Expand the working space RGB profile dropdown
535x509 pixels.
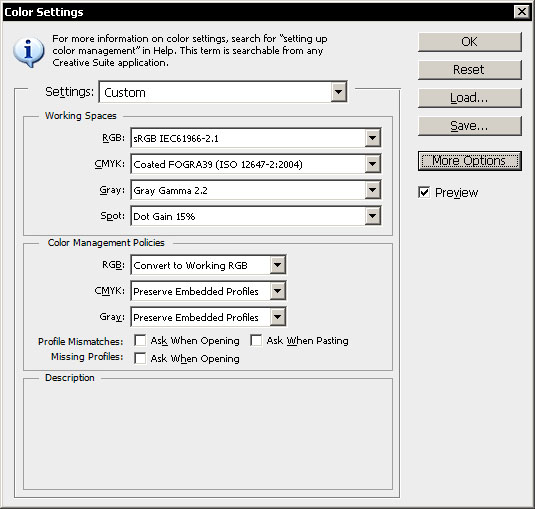(372, 138)
